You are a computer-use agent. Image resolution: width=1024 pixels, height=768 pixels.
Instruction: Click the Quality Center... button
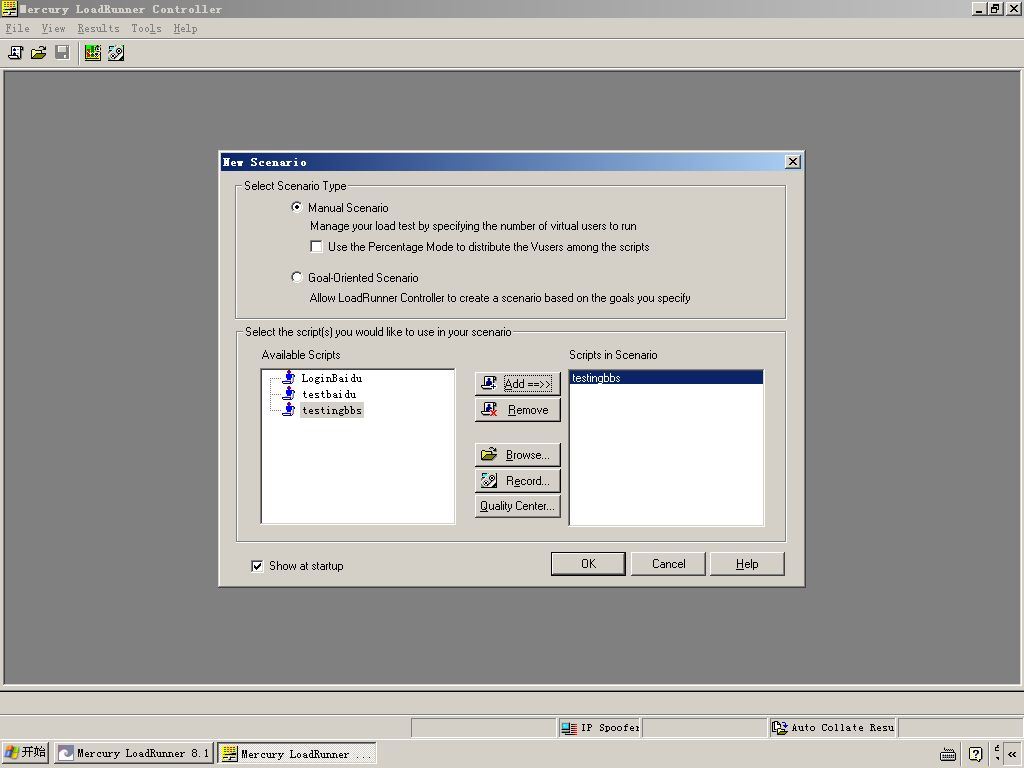click(518, 506)
